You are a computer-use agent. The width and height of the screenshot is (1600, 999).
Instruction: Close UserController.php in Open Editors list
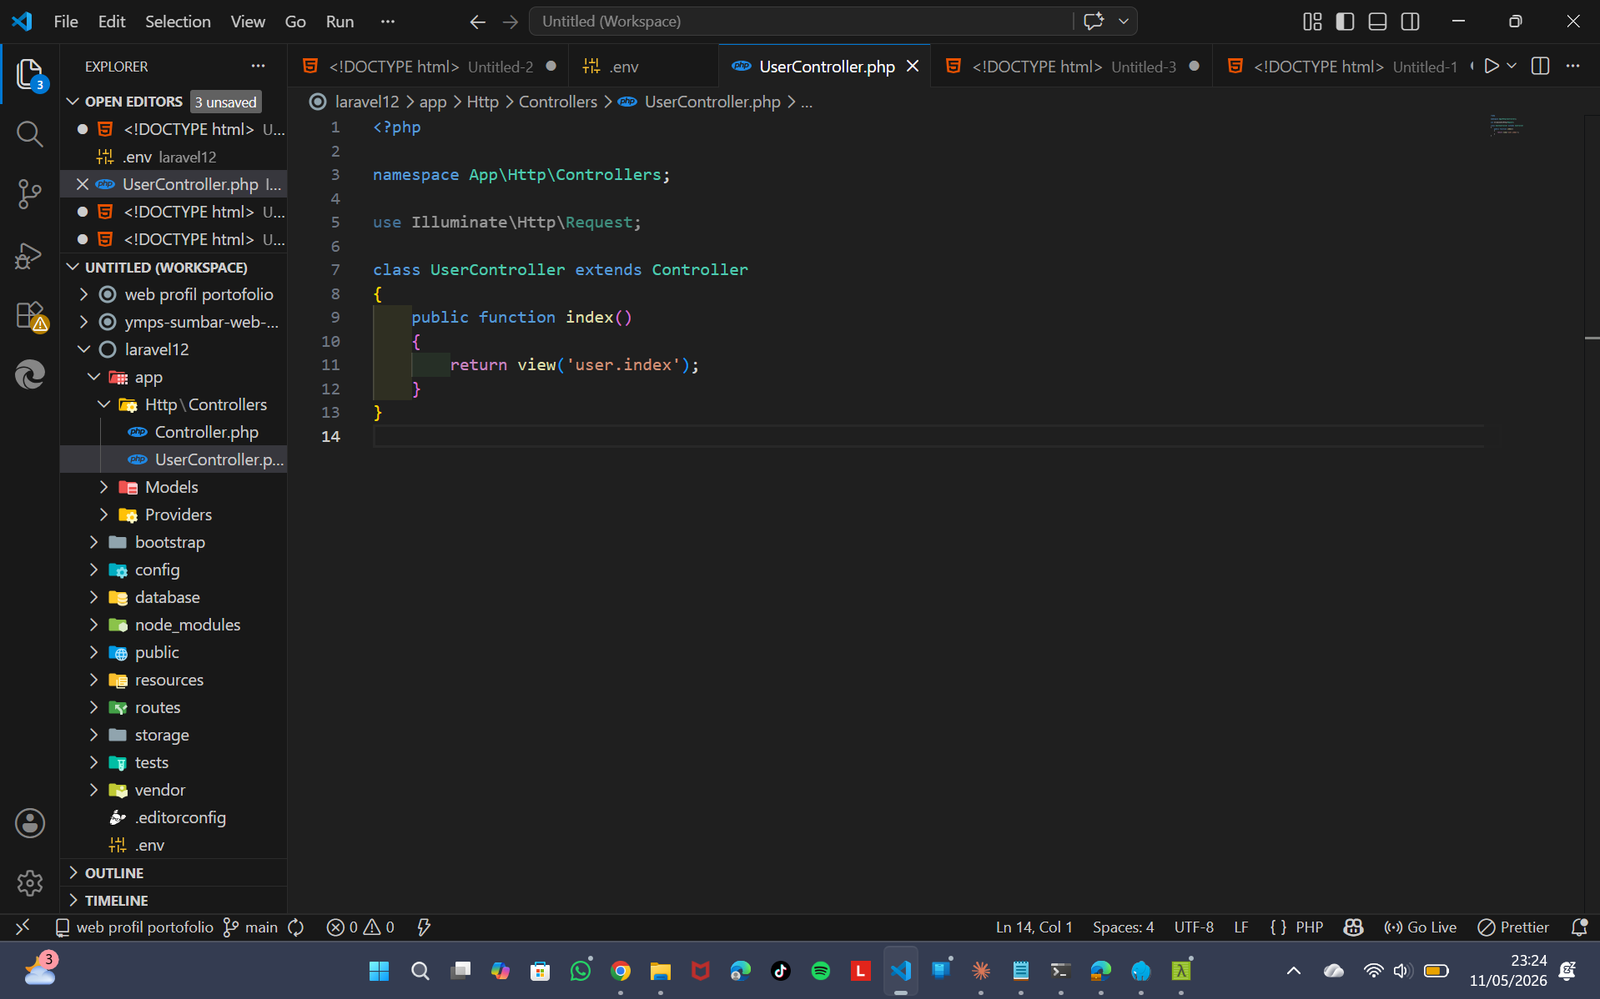coord(83,184)
